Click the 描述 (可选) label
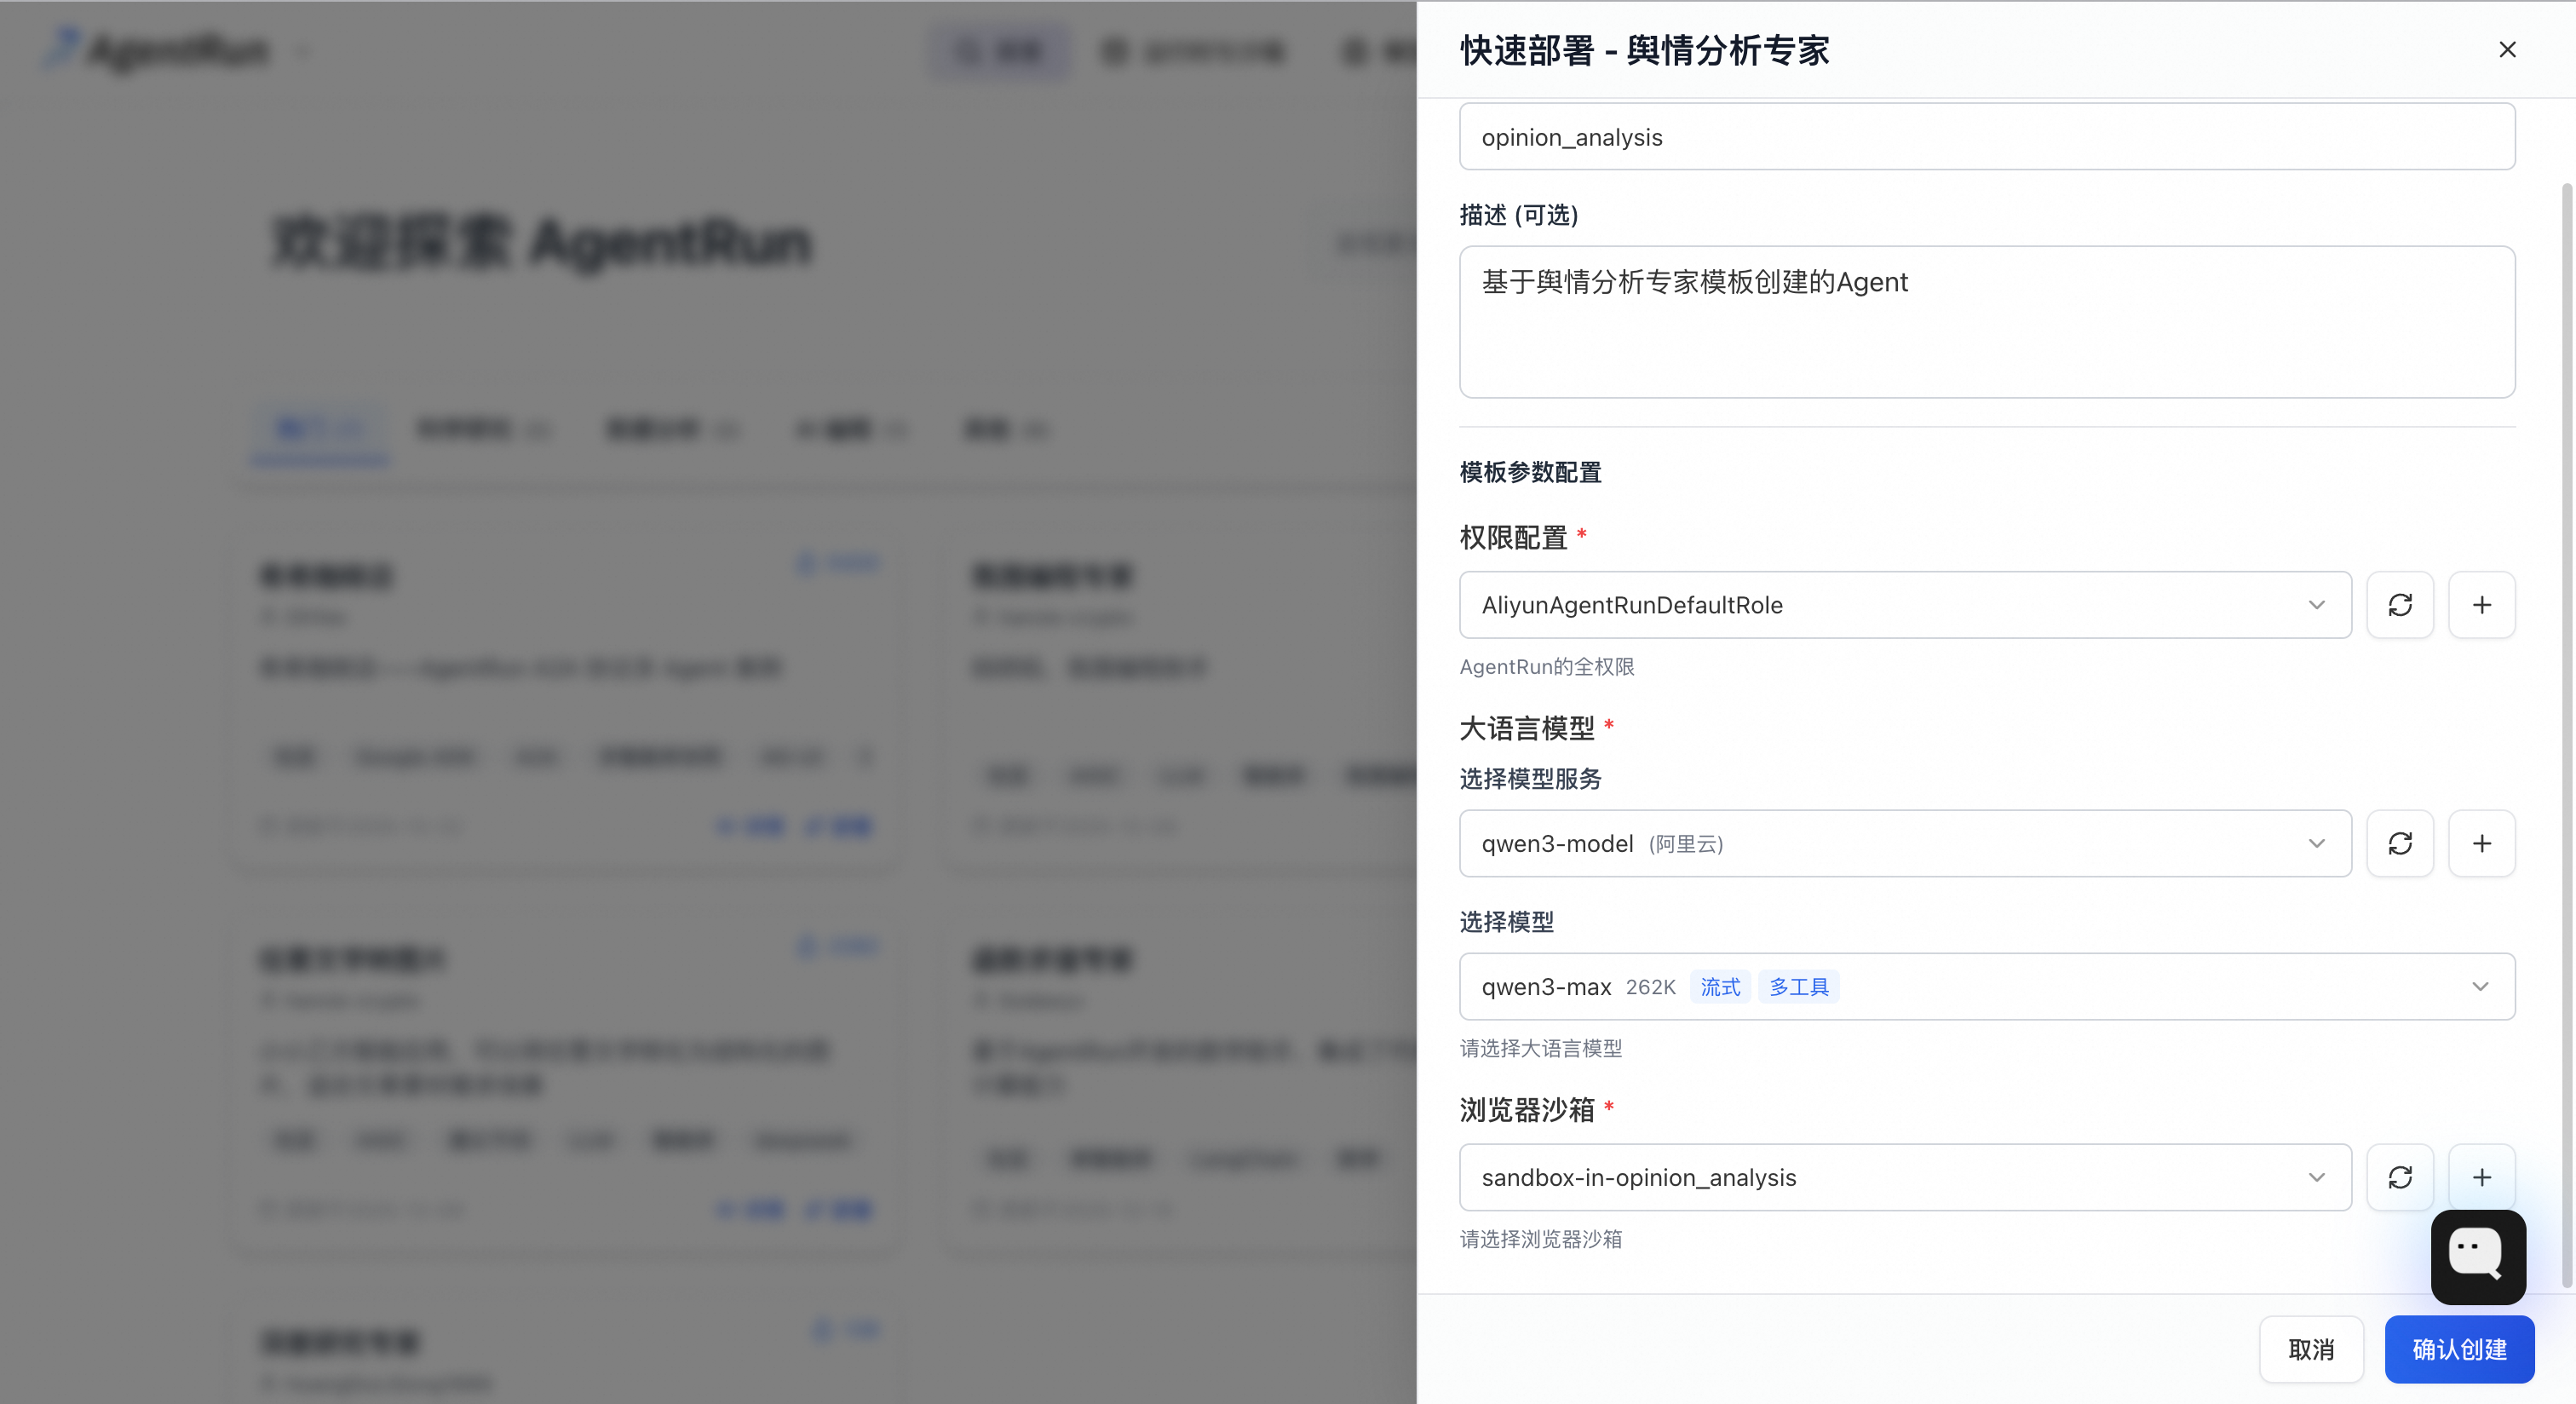2576x1404 pixels. [x=1519, y=215]
